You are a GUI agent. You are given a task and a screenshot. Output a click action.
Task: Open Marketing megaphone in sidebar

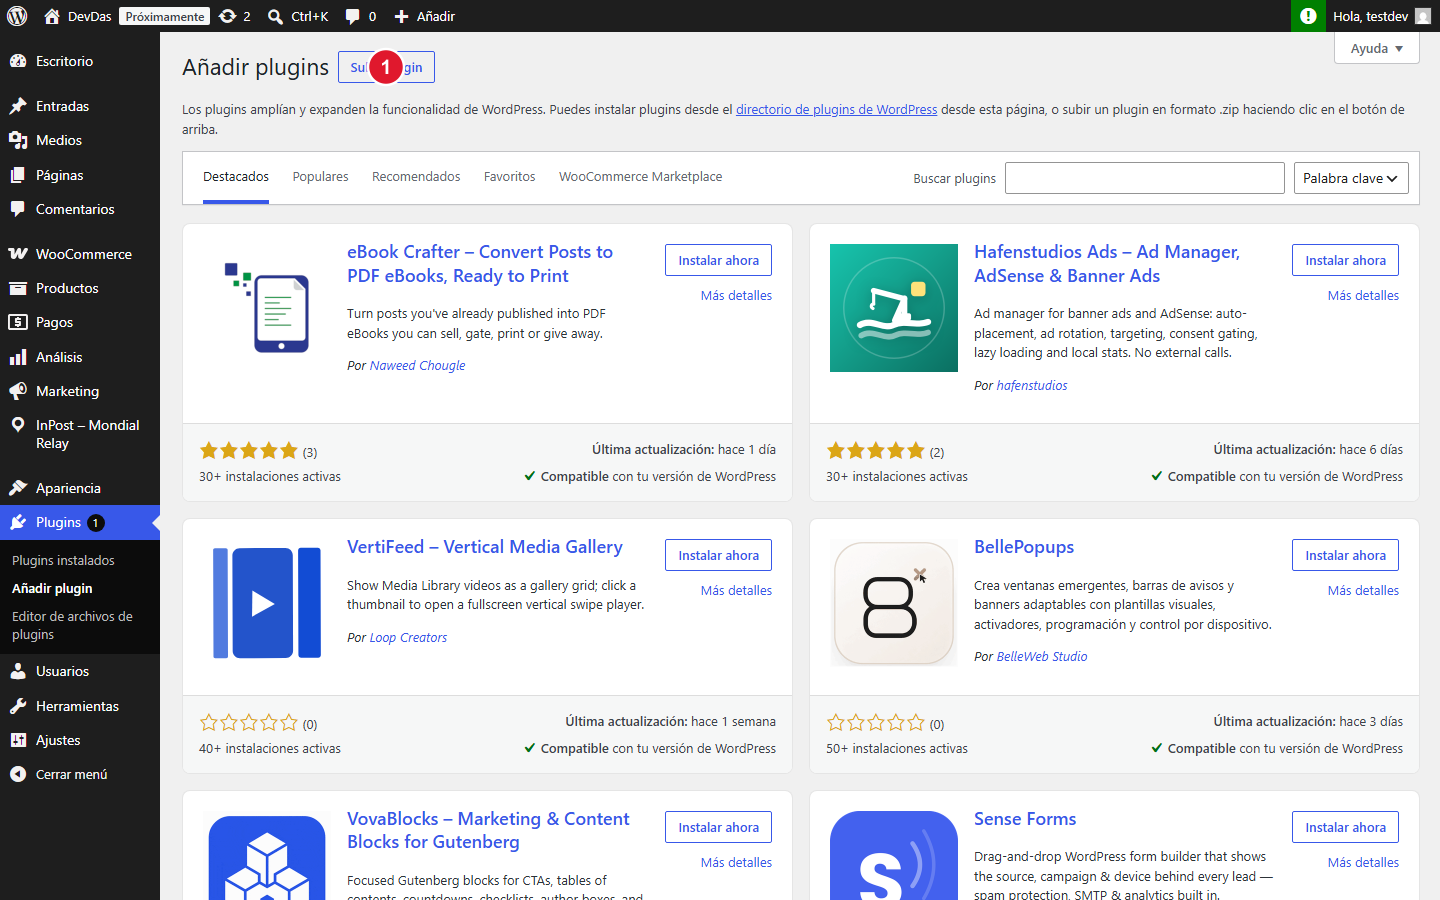click(x=18, y=391)
